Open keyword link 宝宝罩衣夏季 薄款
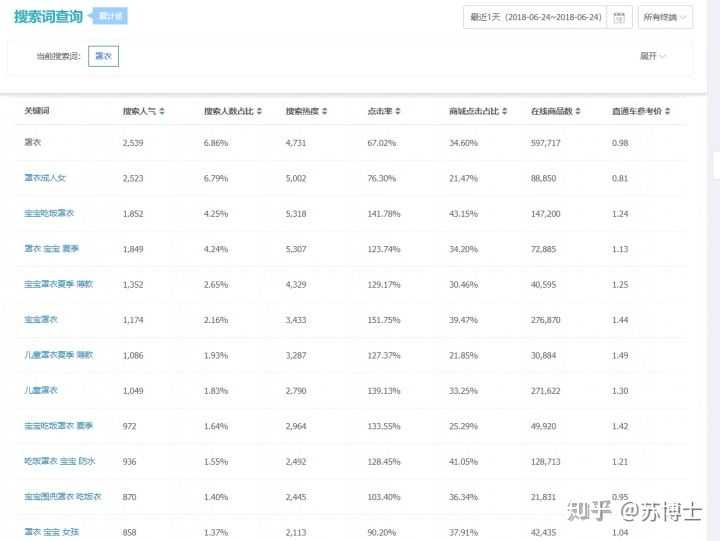The width and height of the screenshot is (720, 541). click(x=58, y=284)
